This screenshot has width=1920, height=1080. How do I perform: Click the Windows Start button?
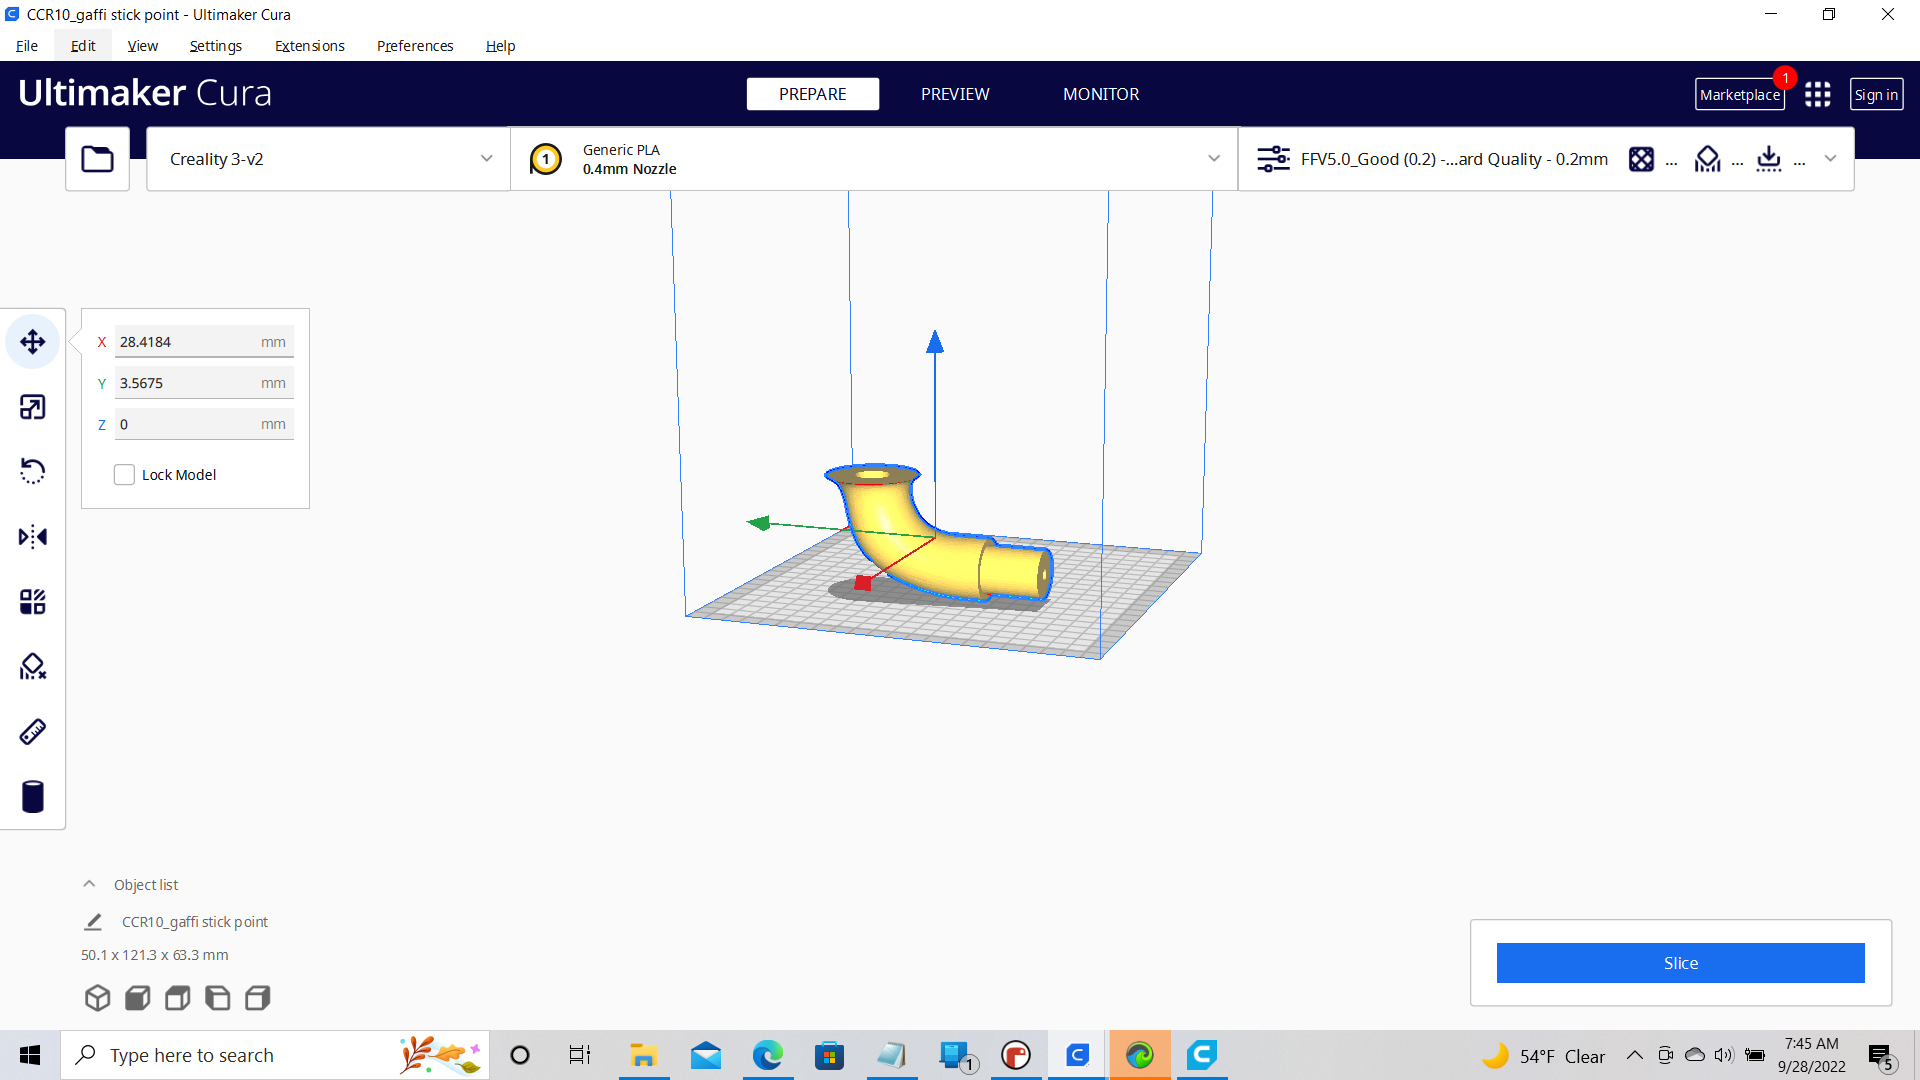pos(30,1055)
